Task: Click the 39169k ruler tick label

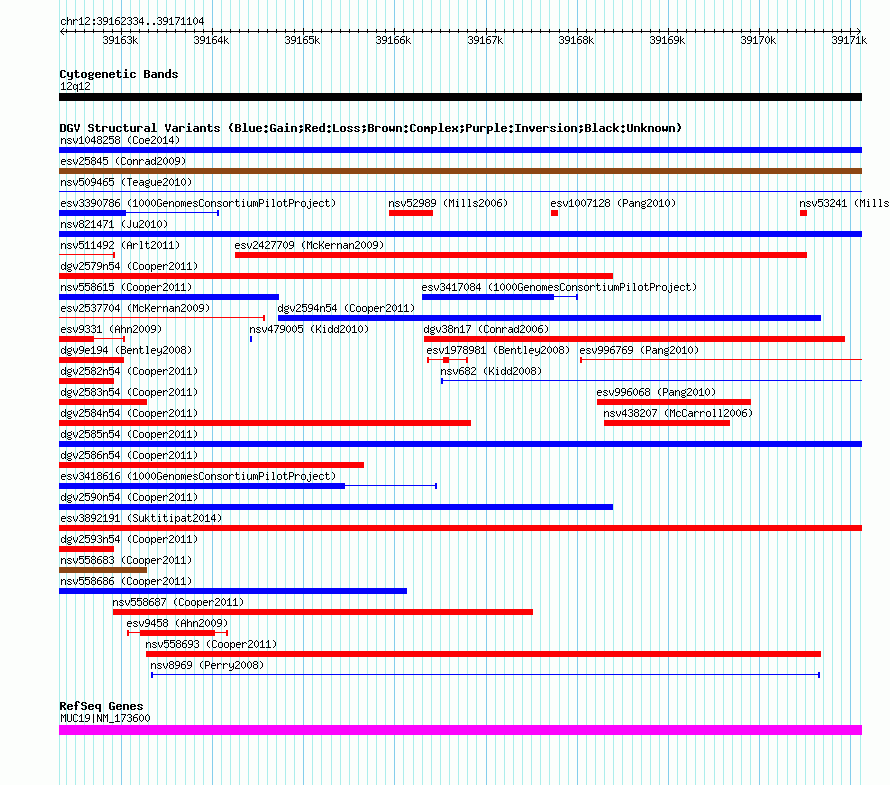Action: [x=667, y=40]
